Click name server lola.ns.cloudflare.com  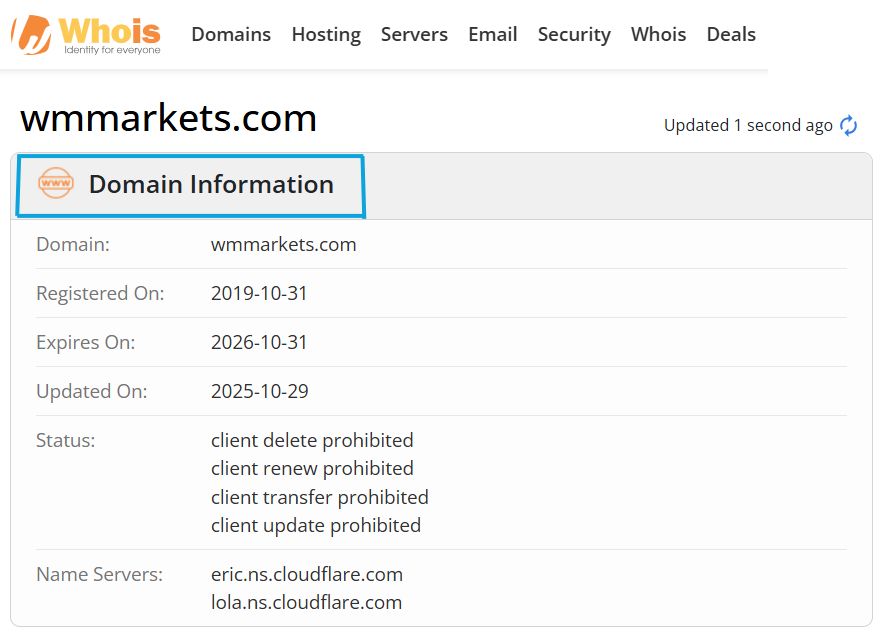(x=306, y=602)
